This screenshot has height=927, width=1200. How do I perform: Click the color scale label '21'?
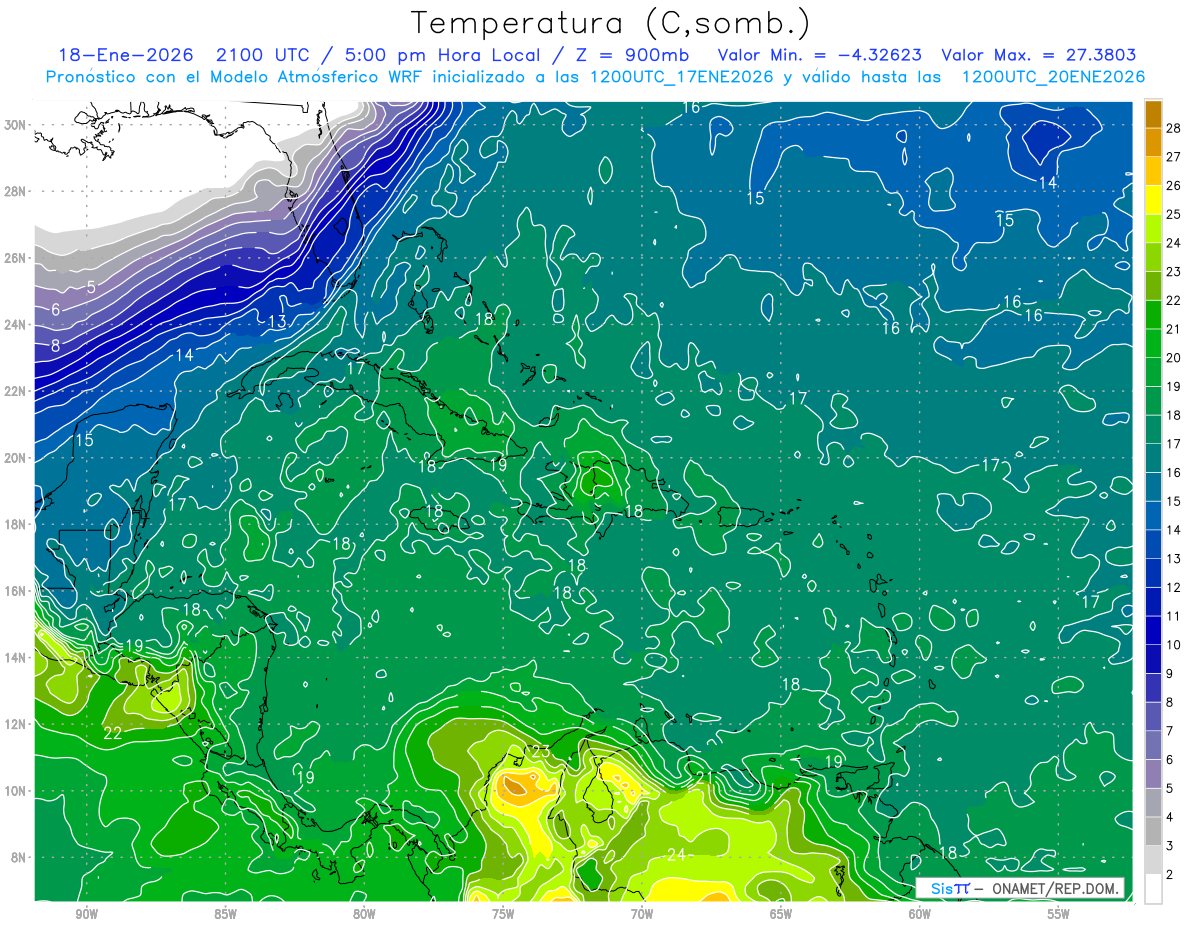[x=1174, y=329]
